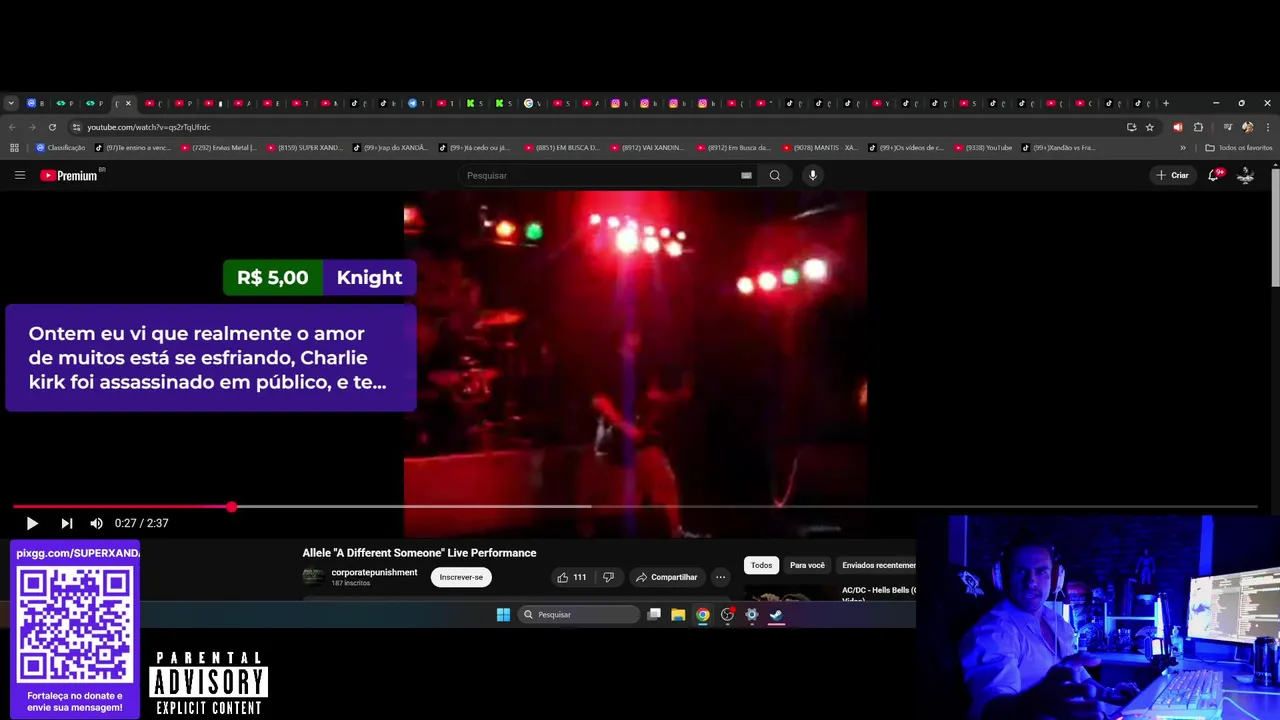Subscribe with Inscrever-se button

coord(461,577)
